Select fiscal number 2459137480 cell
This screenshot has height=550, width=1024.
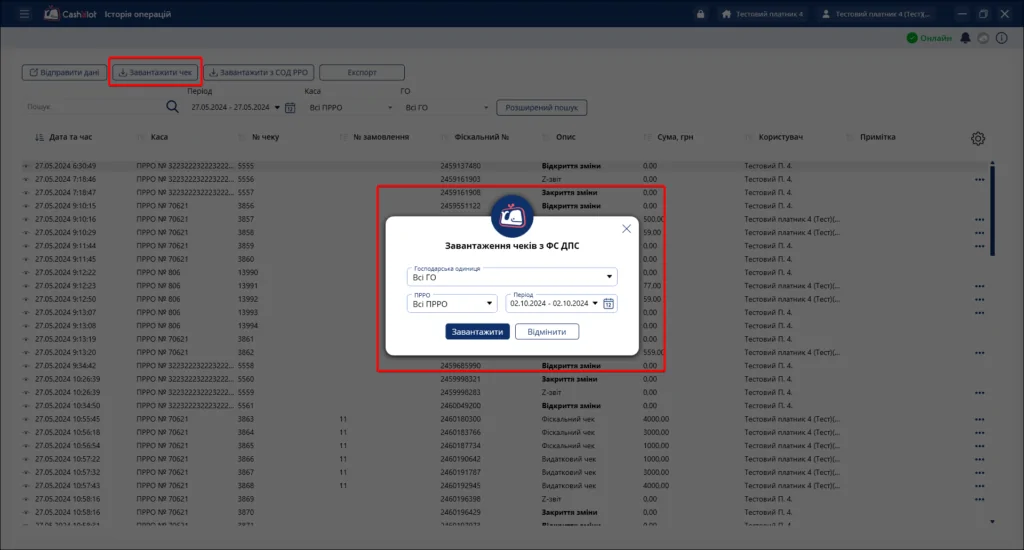[x=460, y=166]
